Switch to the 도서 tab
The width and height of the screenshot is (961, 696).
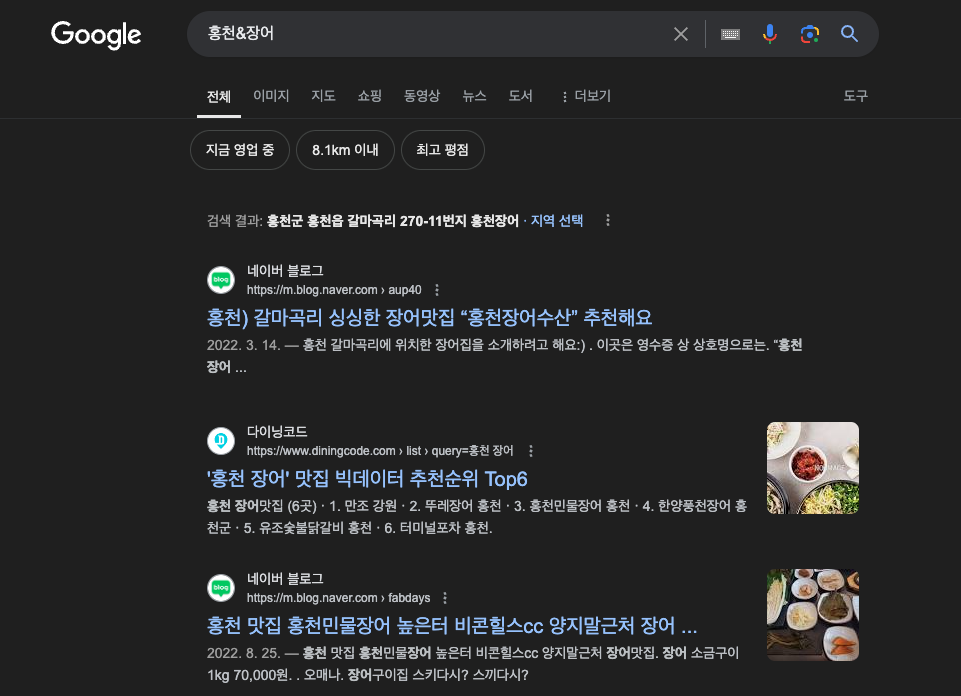click(x=520, y=96)
